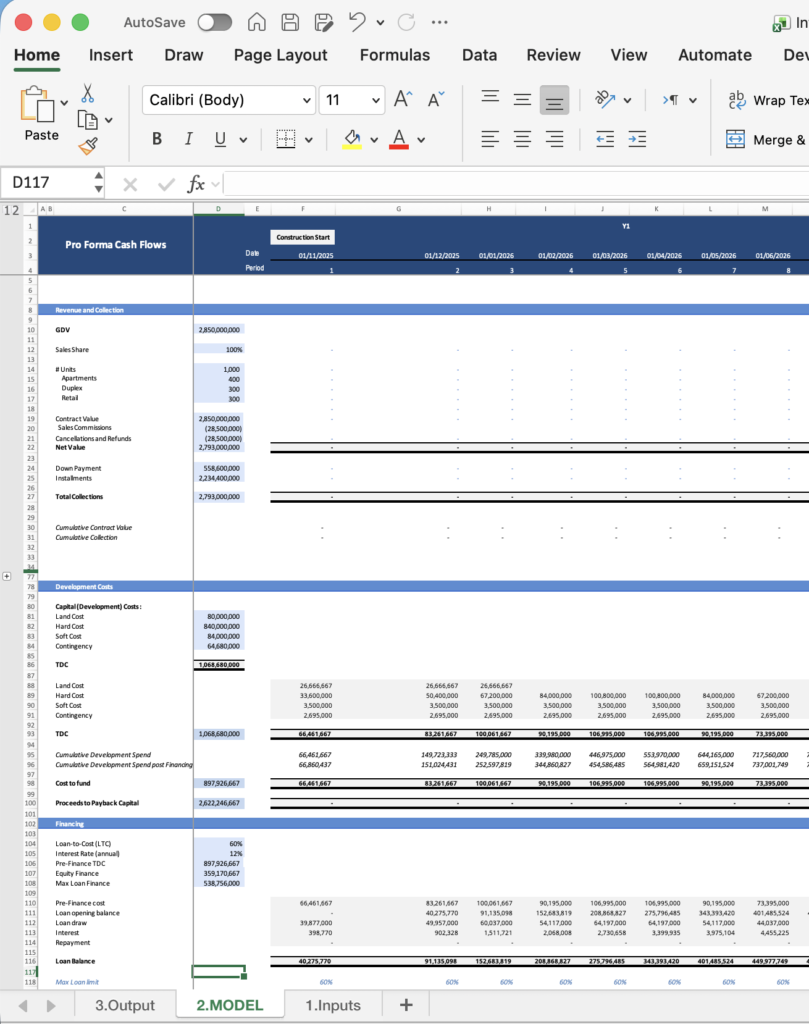Open the Borders dropdown arrow
This screenshot has height=1024, width=809.
point(309,140)
